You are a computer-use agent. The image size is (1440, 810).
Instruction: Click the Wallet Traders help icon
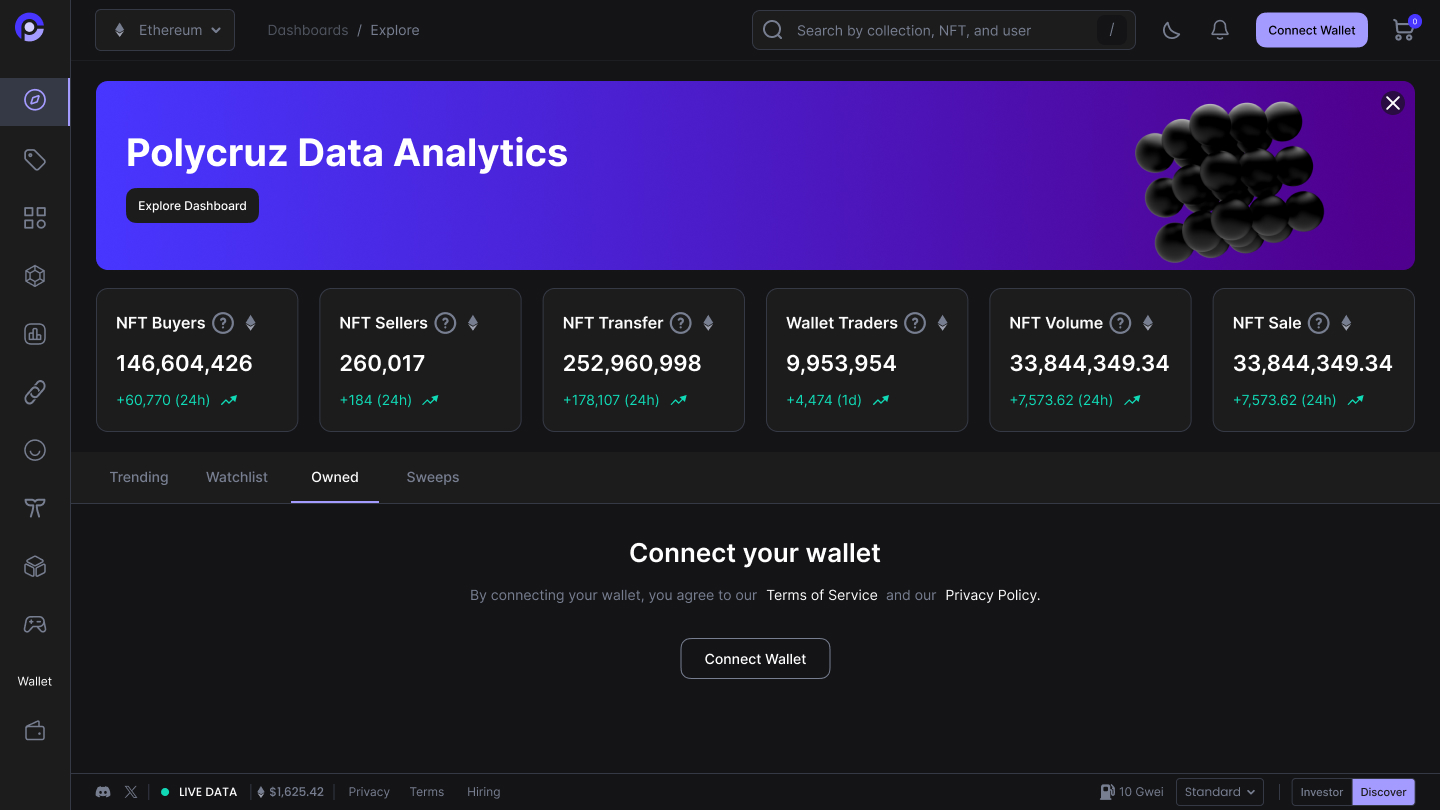tap(915, 323)
